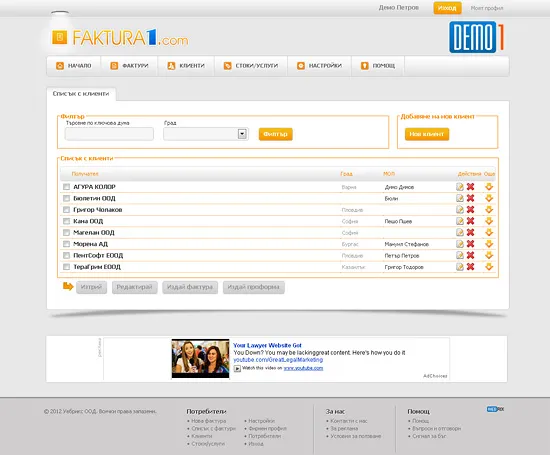Viewport: 550px width, 455px height.
Task: Remove ПентСофт ЕООД with the red X
Action: [x=470, y=255]
